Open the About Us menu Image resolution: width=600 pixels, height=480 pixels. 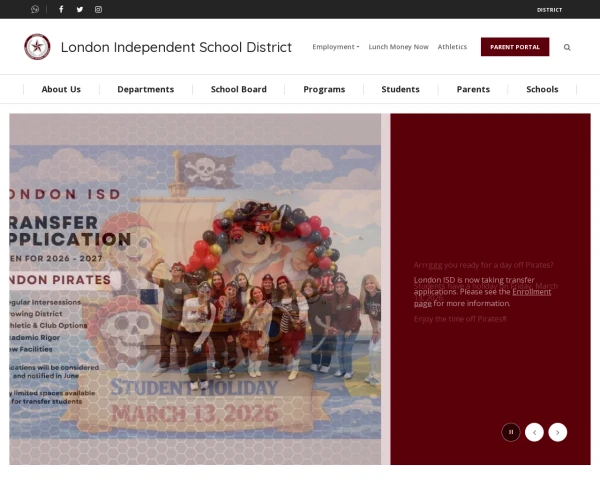tap(61, 89)
